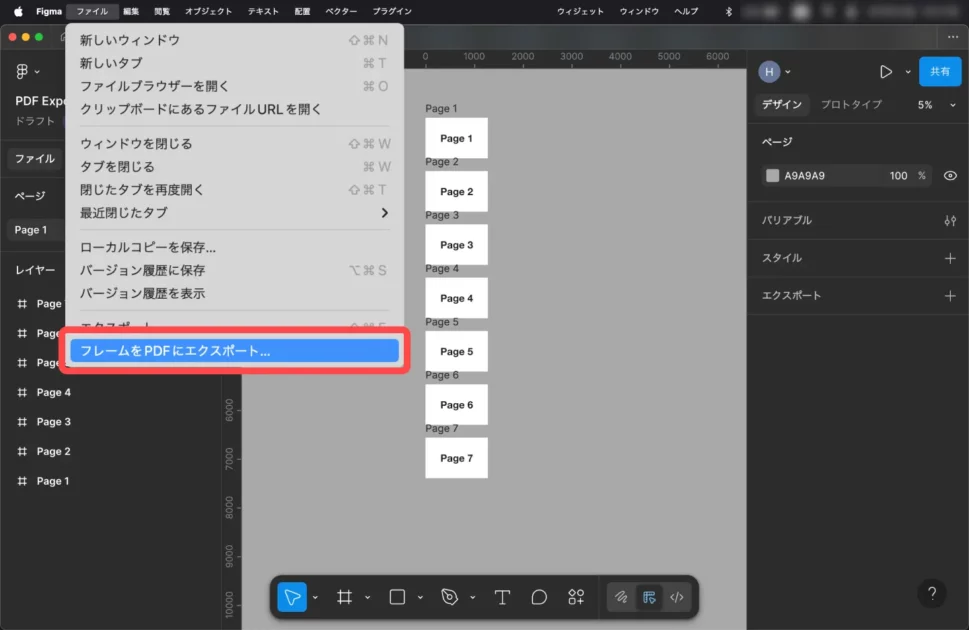Switch to the Prototype tab
This screenshot has width=969, height=630.
point(851,105)
